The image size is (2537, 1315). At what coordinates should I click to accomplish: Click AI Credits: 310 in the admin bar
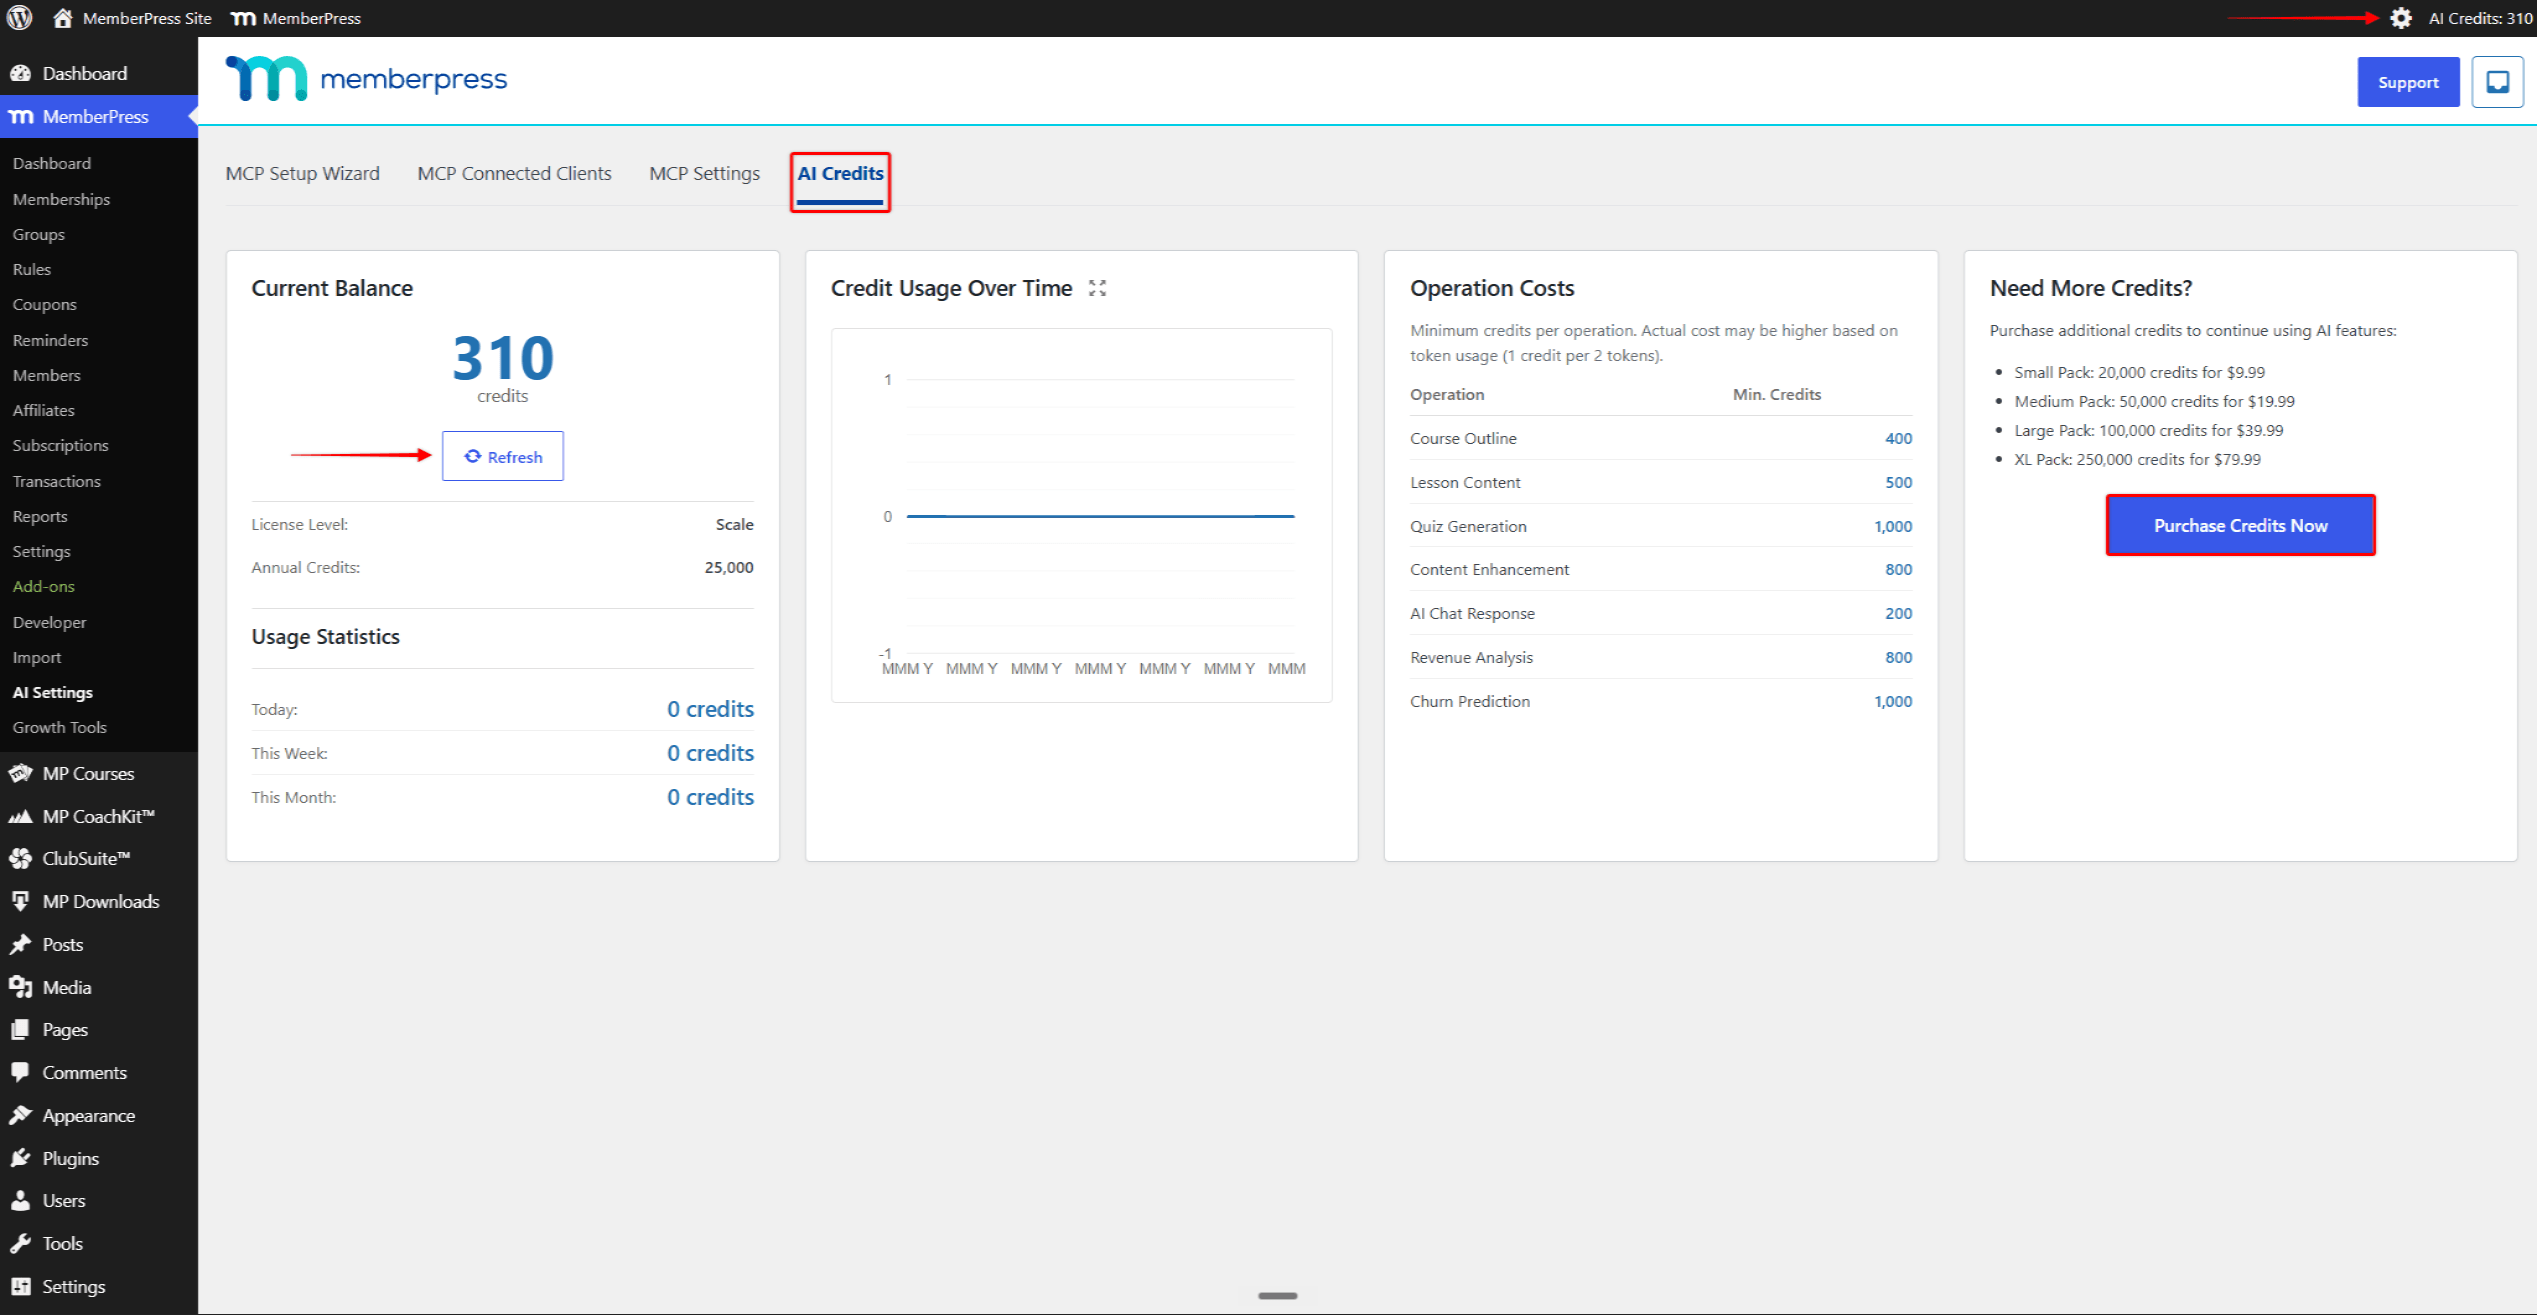[x=2480, y=18]
